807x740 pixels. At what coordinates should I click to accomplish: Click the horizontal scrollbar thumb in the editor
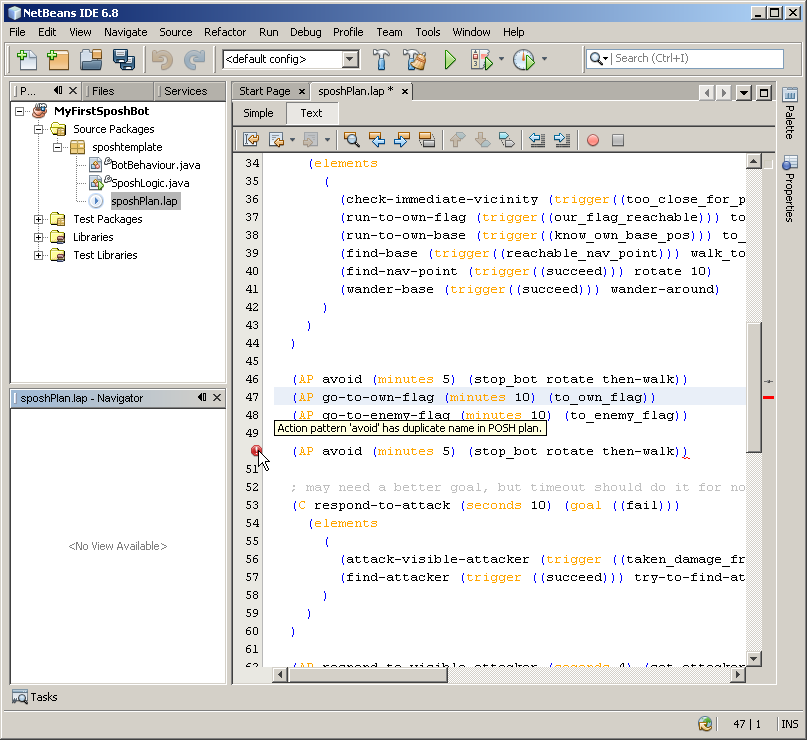point(367,674)
